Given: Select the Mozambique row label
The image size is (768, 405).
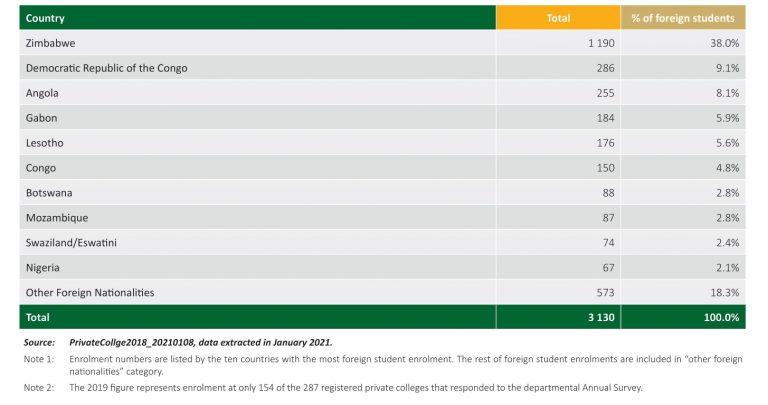Looking at the screenshot, I should (x=58, y=217).
